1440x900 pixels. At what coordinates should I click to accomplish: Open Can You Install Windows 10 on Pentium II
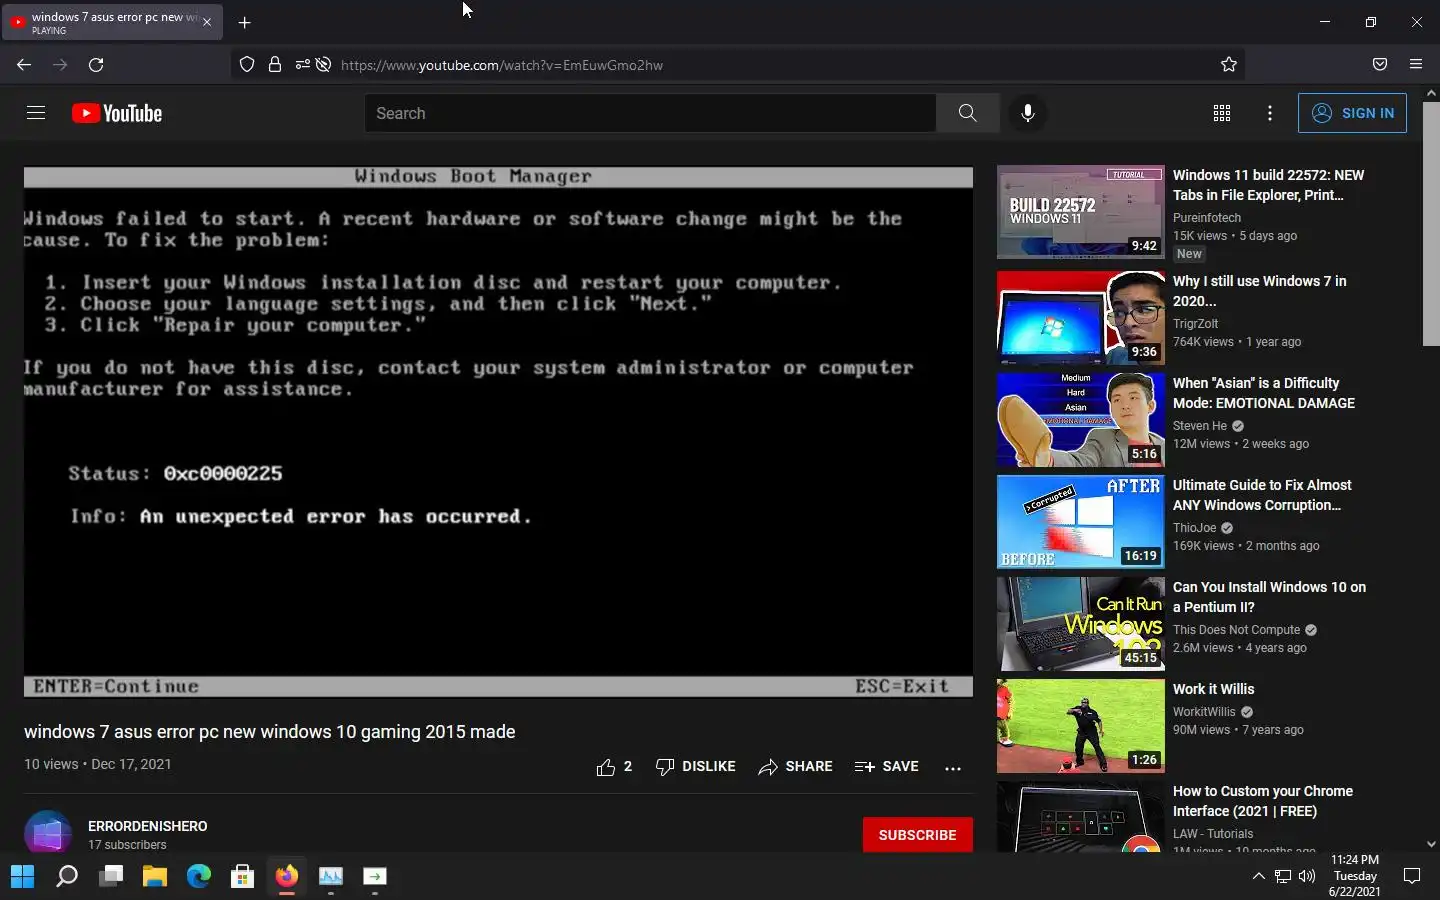tap(1269, 597)
